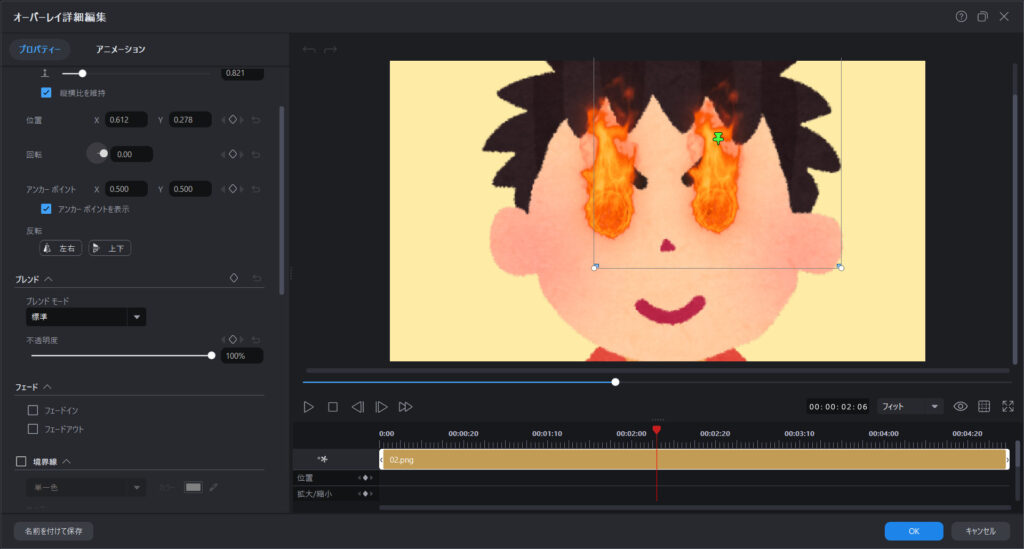Screen dimensions: 1024x549
Task: Step to previous frame
Action: (x=357, y=407)
